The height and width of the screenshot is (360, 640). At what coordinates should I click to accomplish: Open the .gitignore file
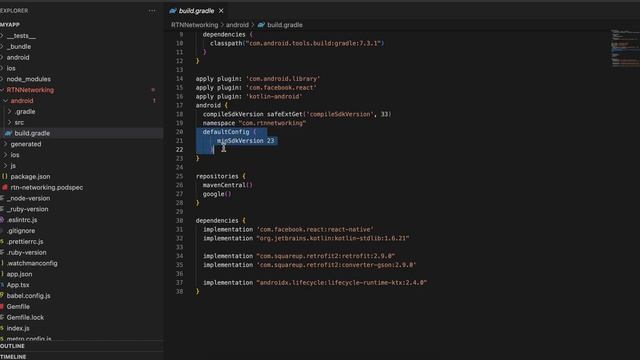(x=21, y=231)
